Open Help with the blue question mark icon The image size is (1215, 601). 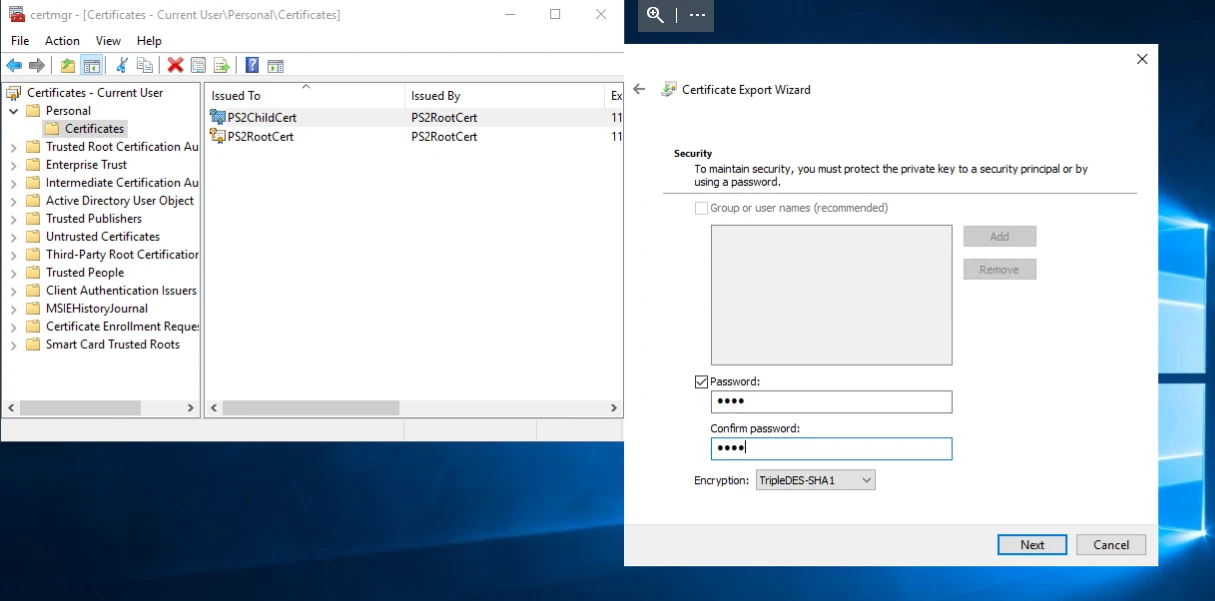[x=251, y=65]
